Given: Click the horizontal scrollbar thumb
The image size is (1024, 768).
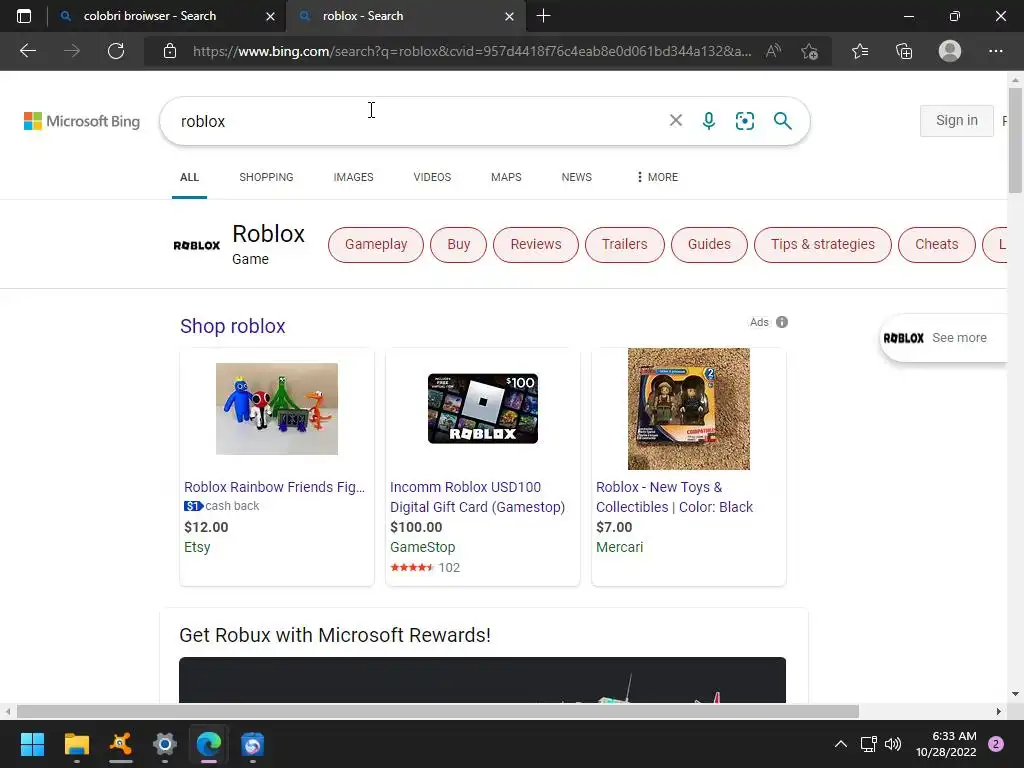Looking at the screenshot, I should [438, 711].
